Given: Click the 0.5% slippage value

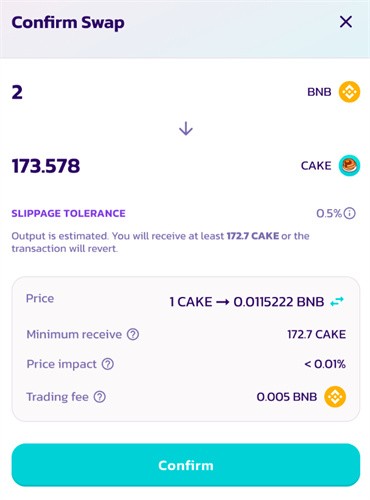Looking at the screenshot, I should coord(329,213).
